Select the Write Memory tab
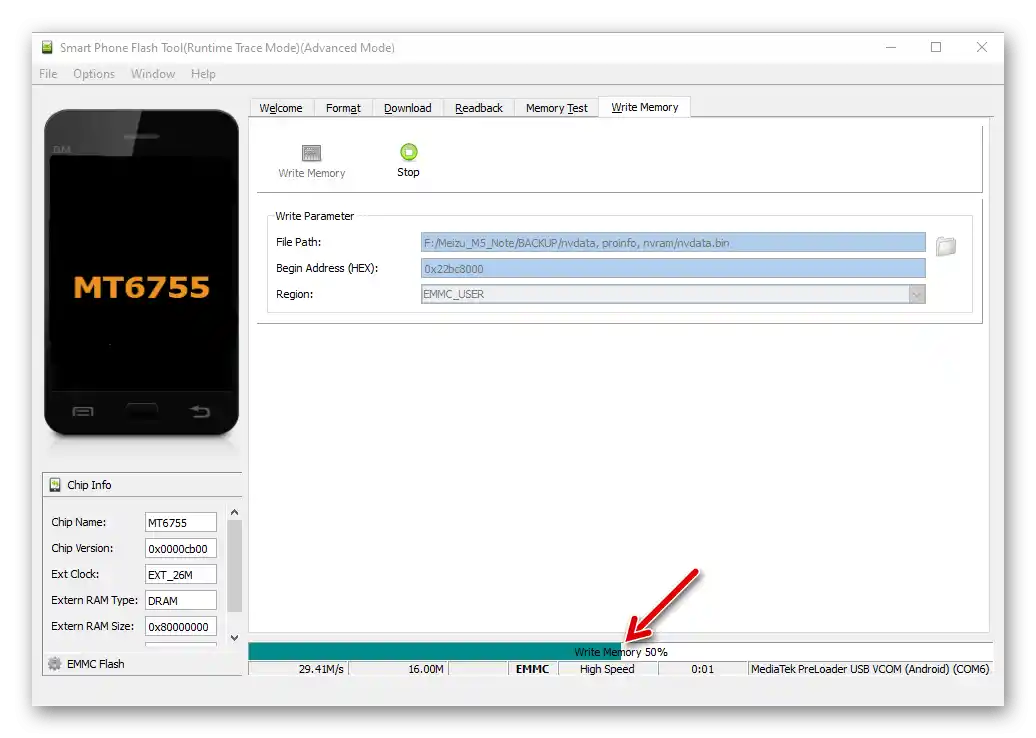This screenshot has width=1036, height=738. [645, 107]
